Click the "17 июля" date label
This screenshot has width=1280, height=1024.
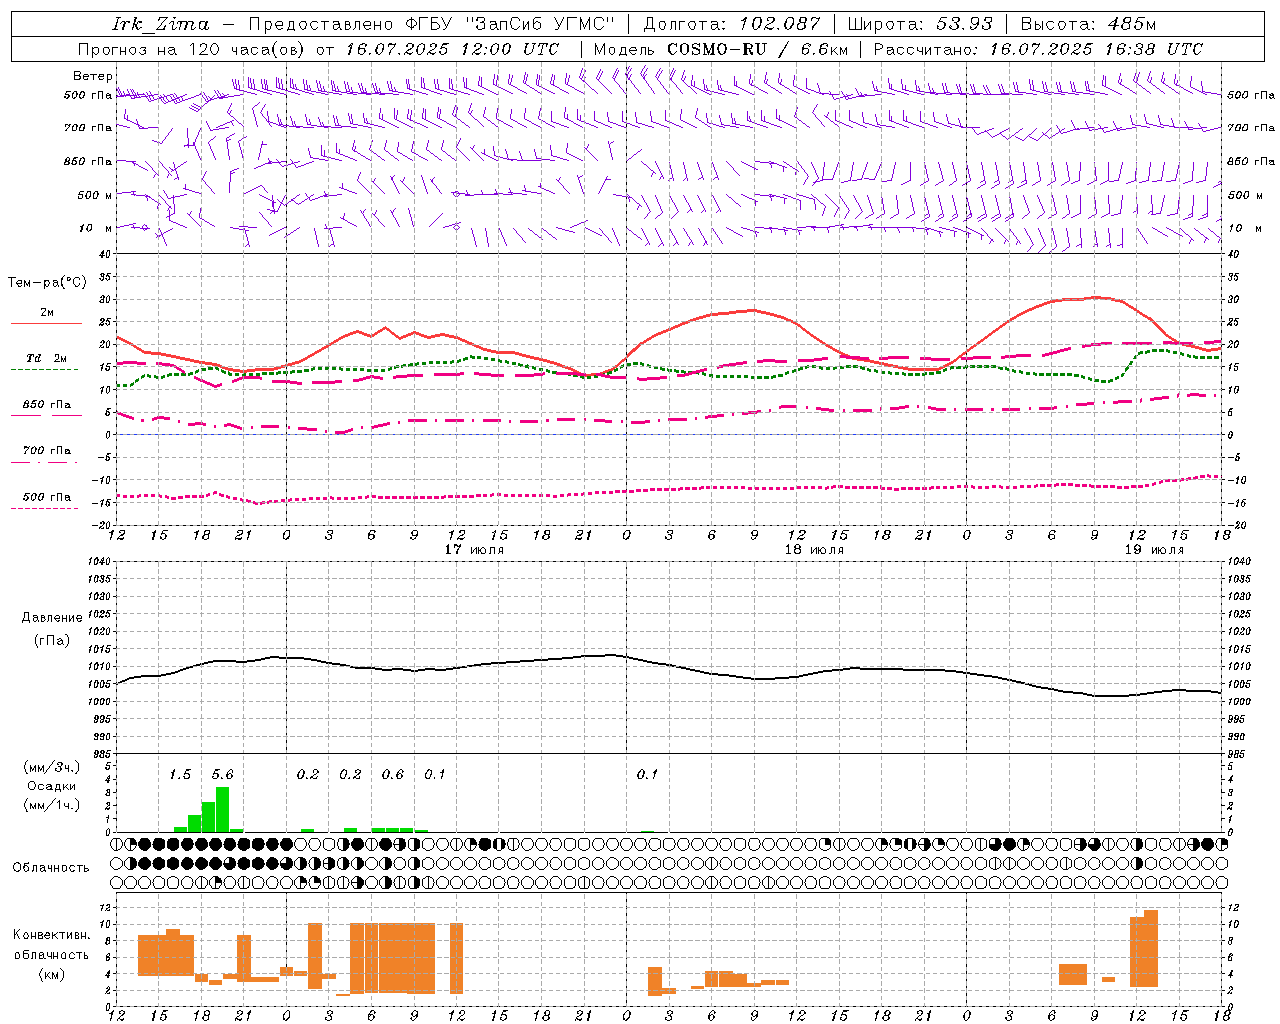[475, 550]
